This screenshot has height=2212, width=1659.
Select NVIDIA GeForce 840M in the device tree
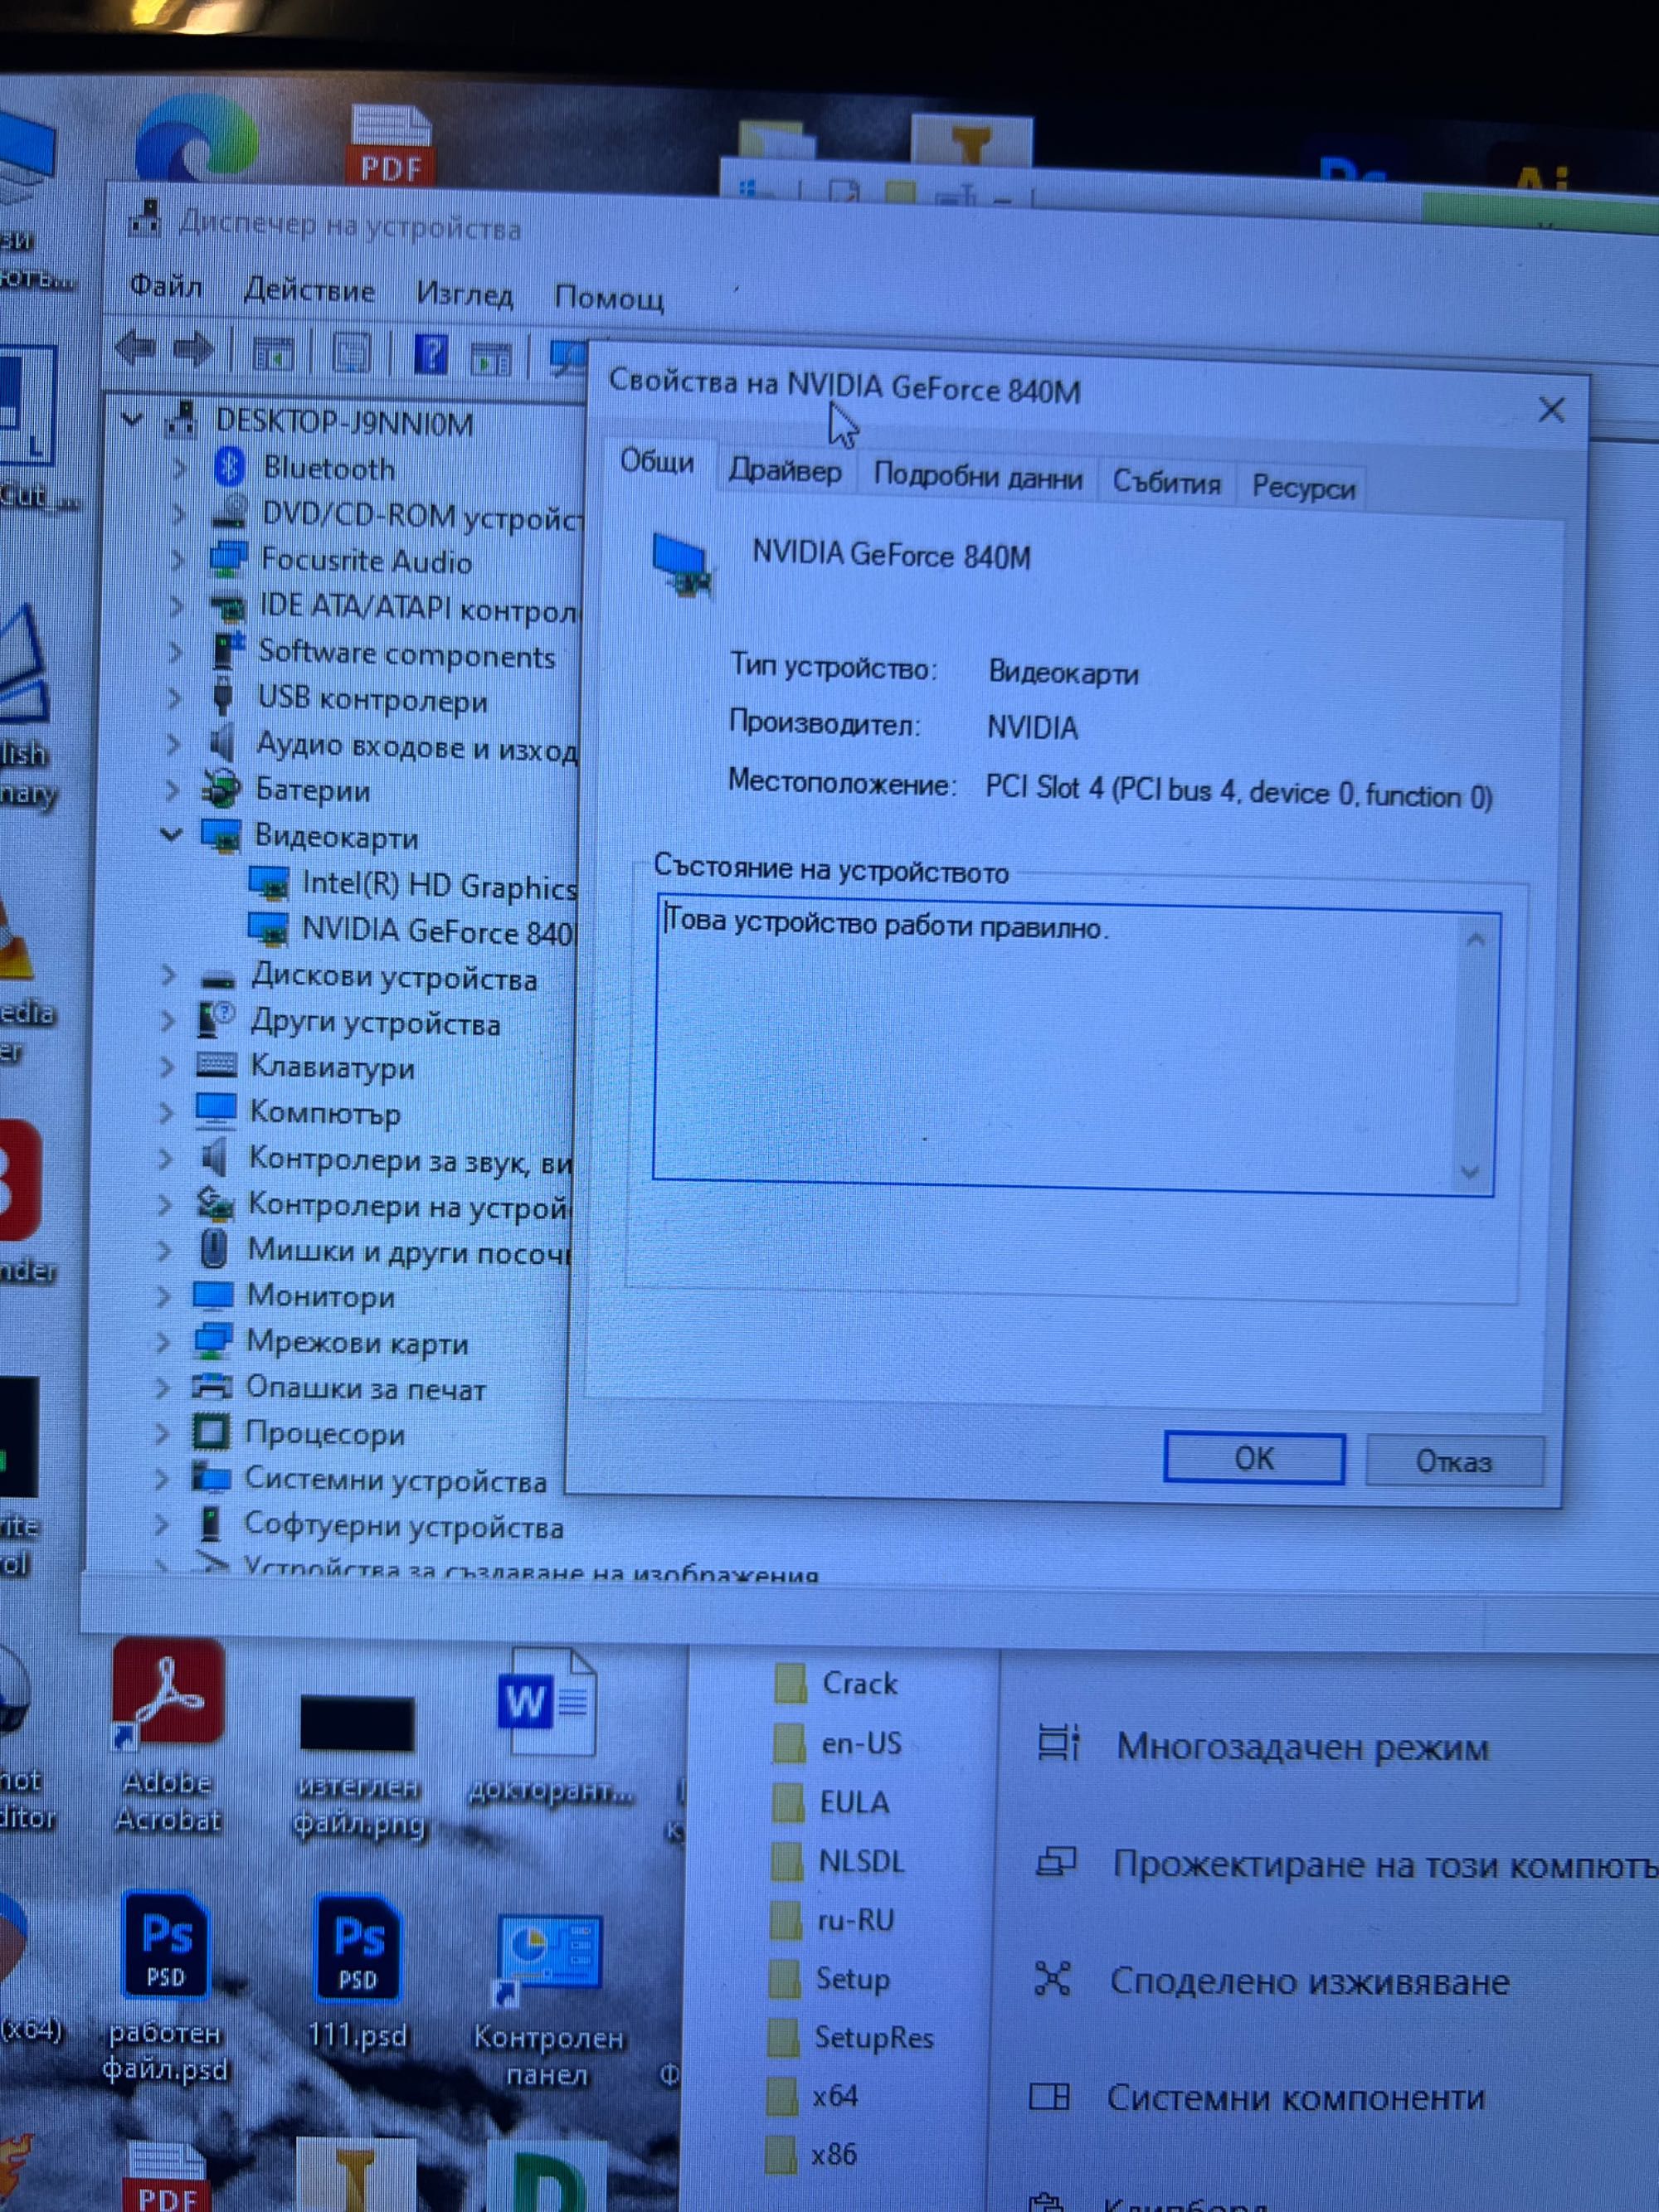point(412,930)
